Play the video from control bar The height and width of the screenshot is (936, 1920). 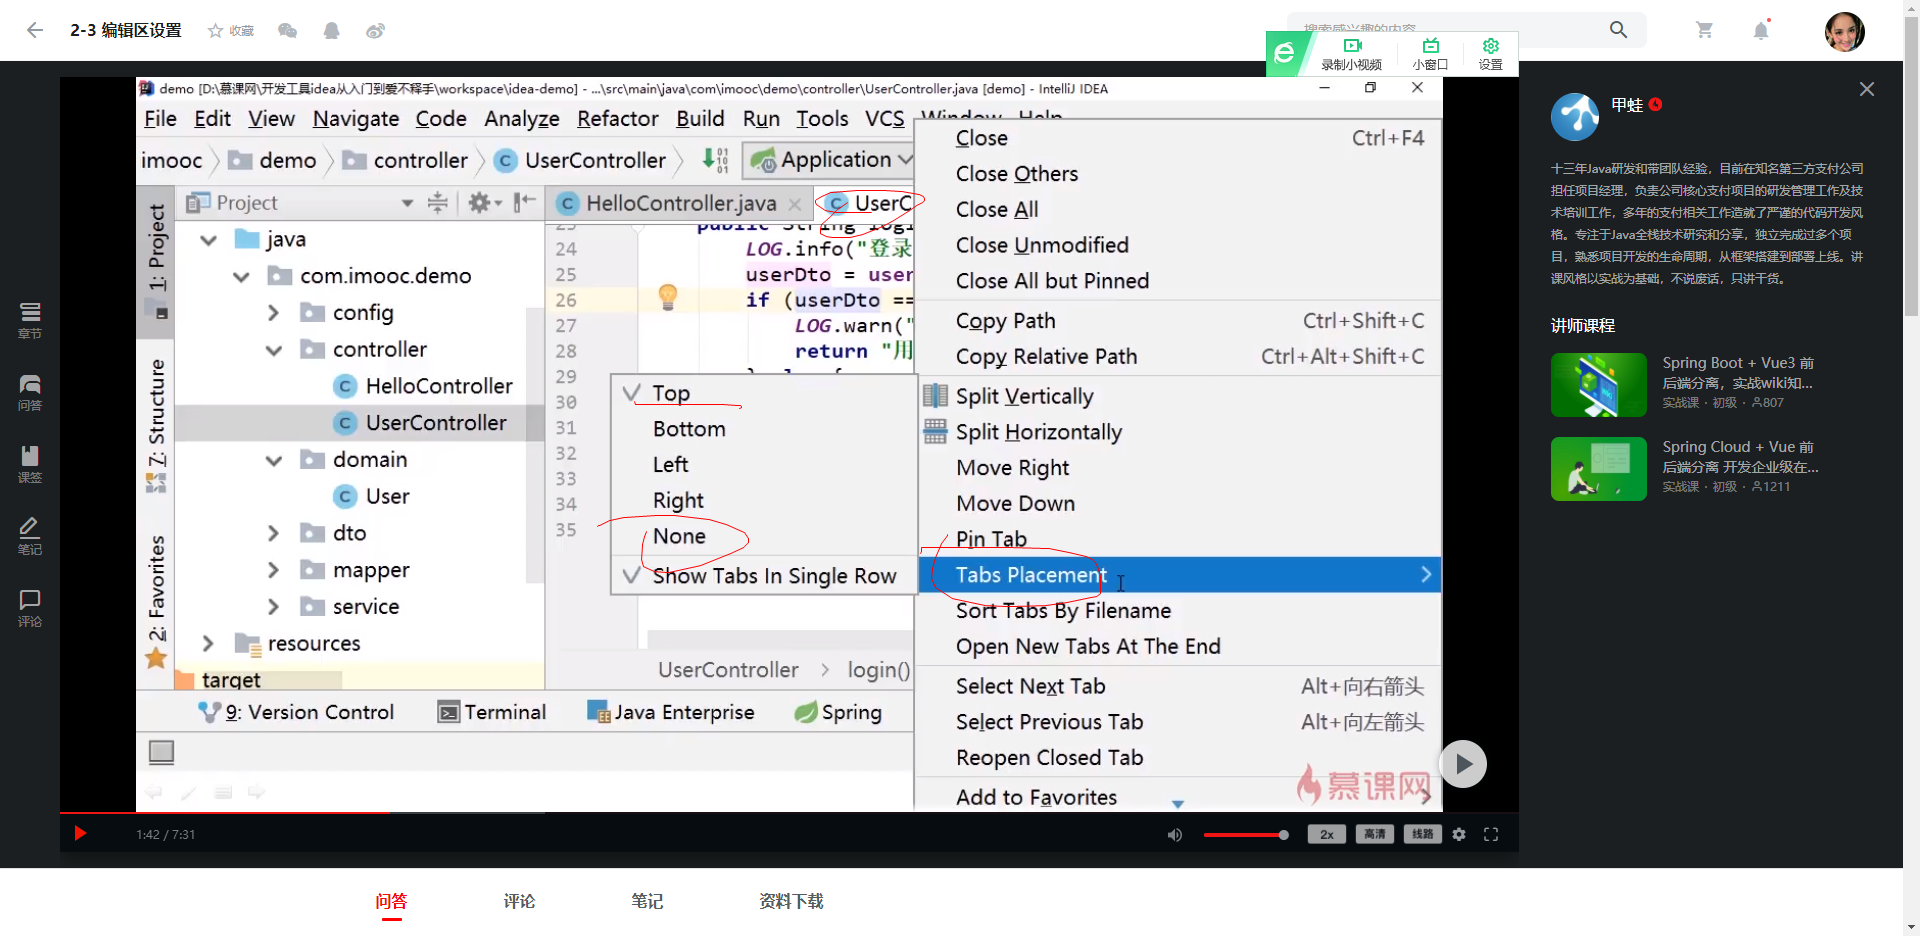(x=80, y=834)
